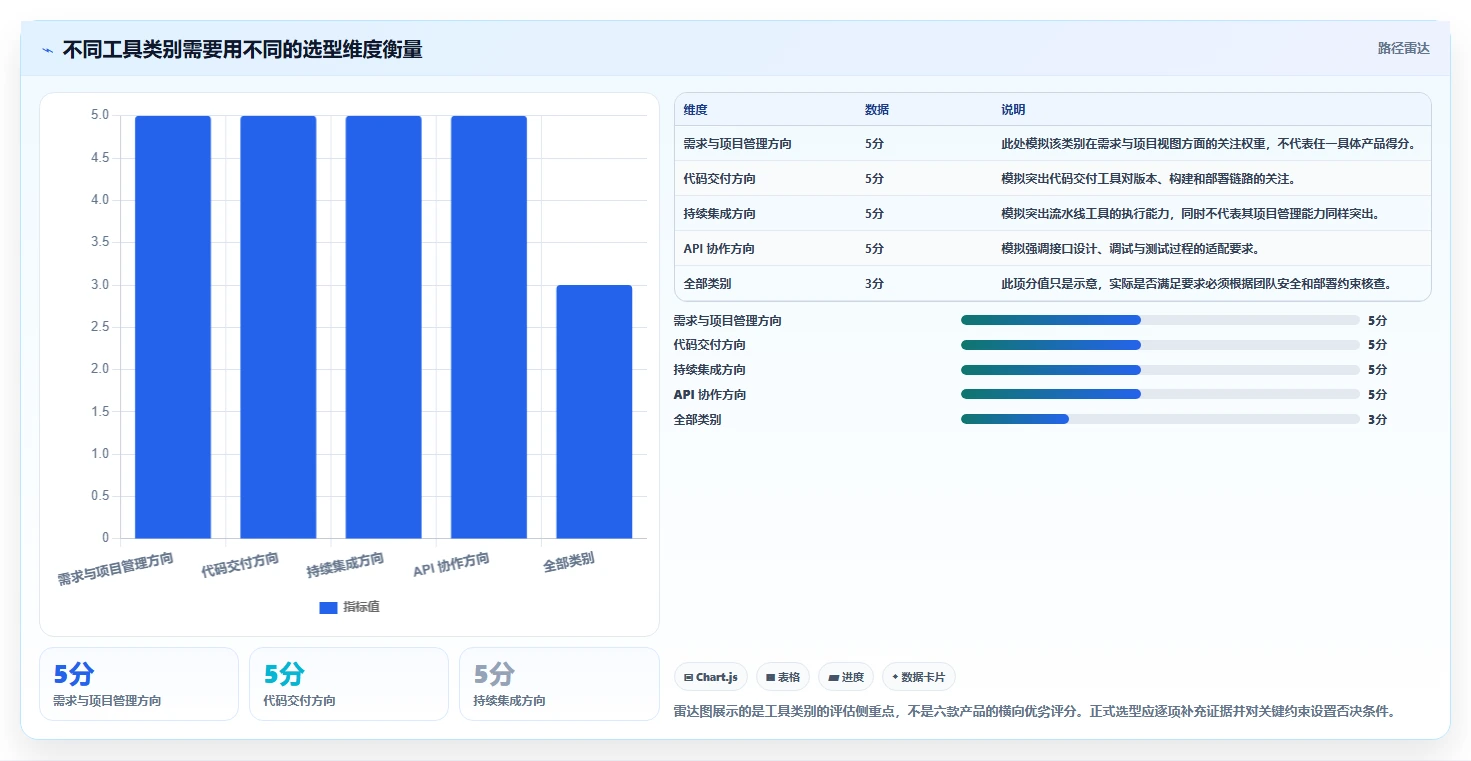Select the 进度 tag chip
The image size is (1471, 761).
coord(846,677)
